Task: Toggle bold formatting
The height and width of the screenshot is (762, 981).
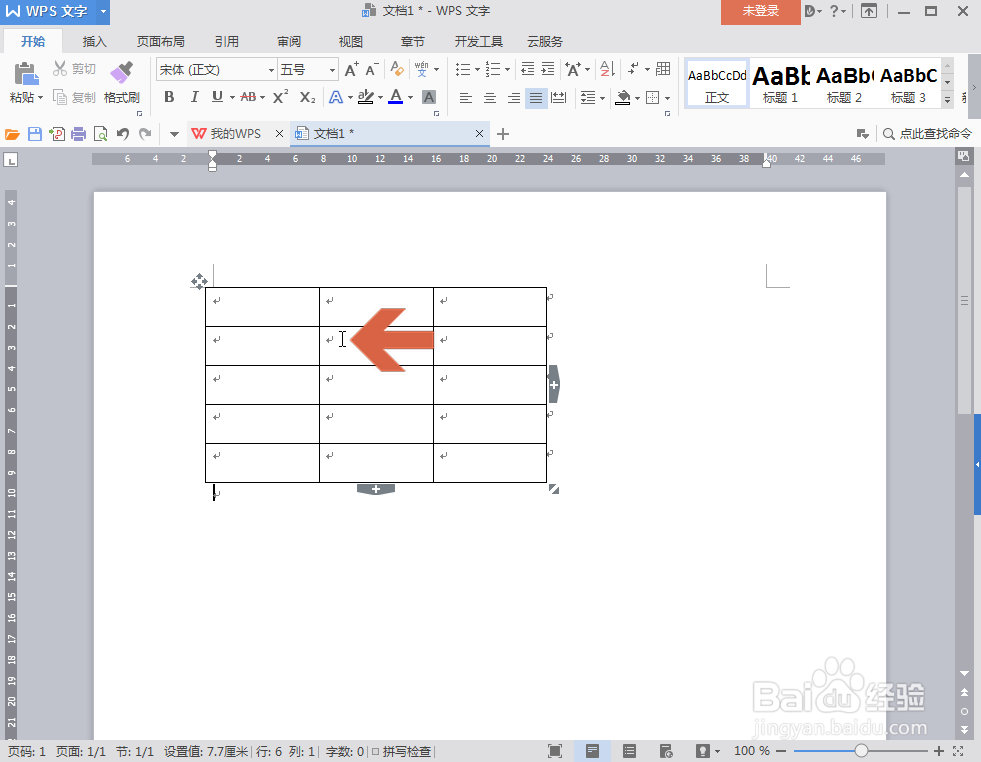Action: click(169, 97)
